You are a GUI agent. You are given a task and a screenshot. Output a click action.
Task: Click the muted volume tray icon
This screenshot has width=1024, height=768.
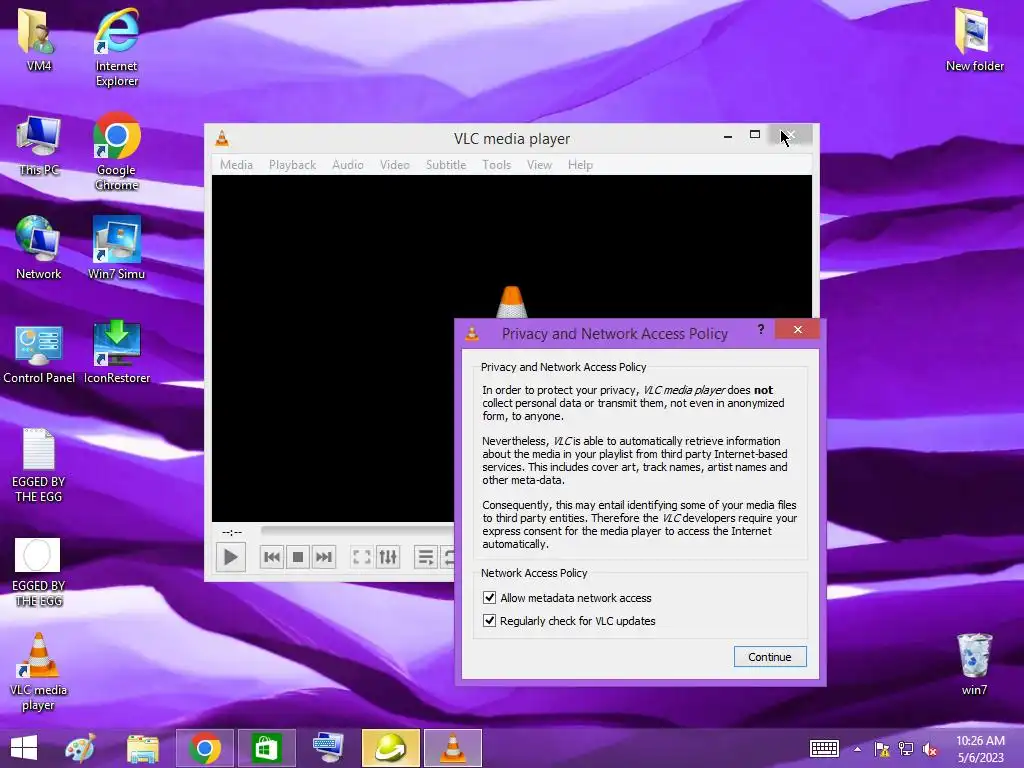[929, 749]
